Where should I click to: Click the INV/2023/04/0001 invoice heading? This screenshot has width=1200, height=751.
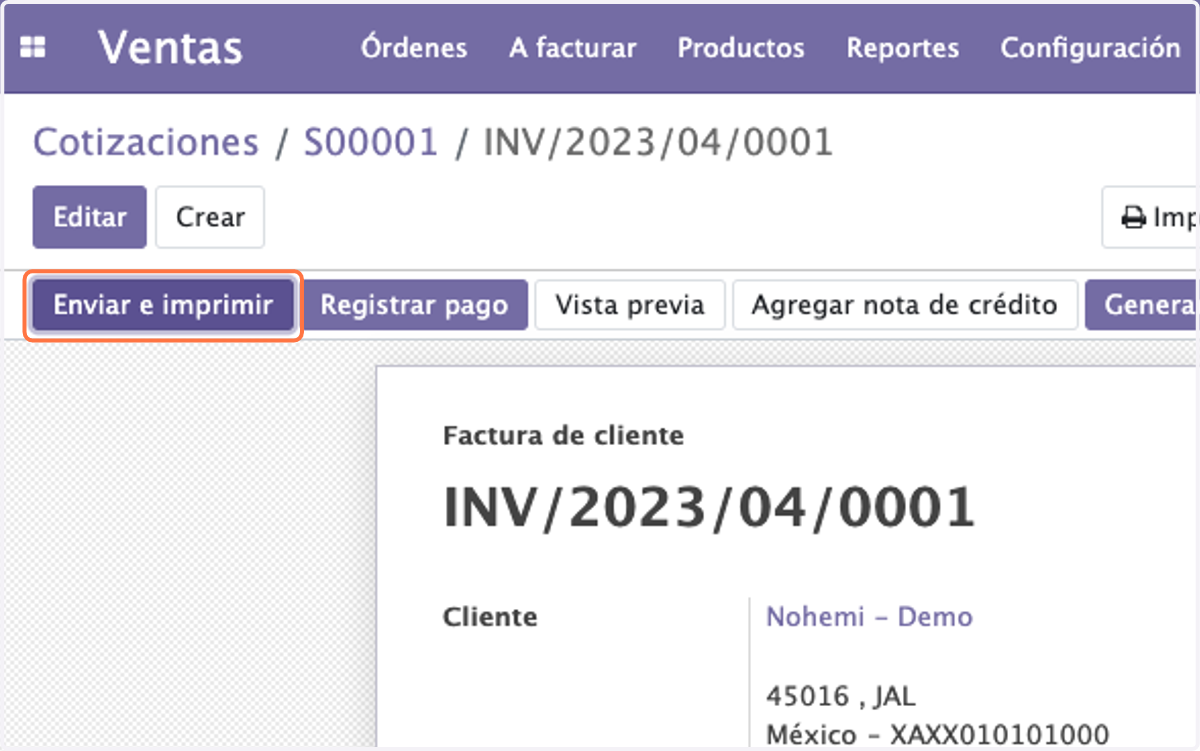coord(709,507)
